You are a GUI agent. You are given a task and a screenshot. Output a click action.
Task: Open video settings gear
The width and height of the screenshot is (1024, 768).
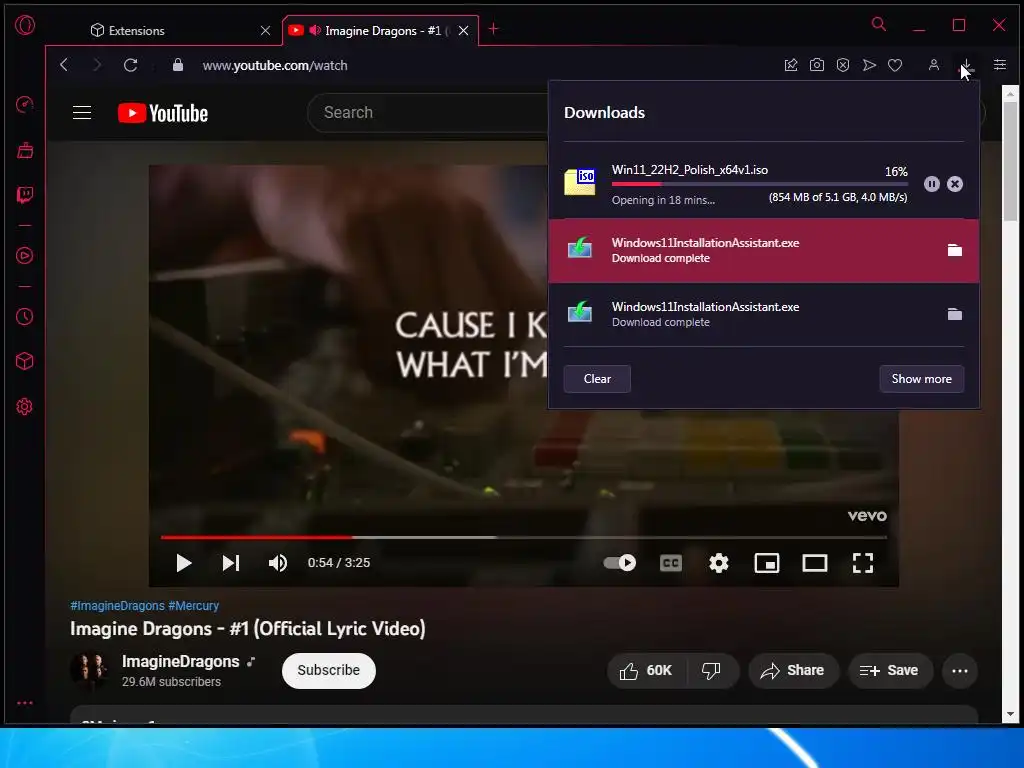tap(719, 563)
